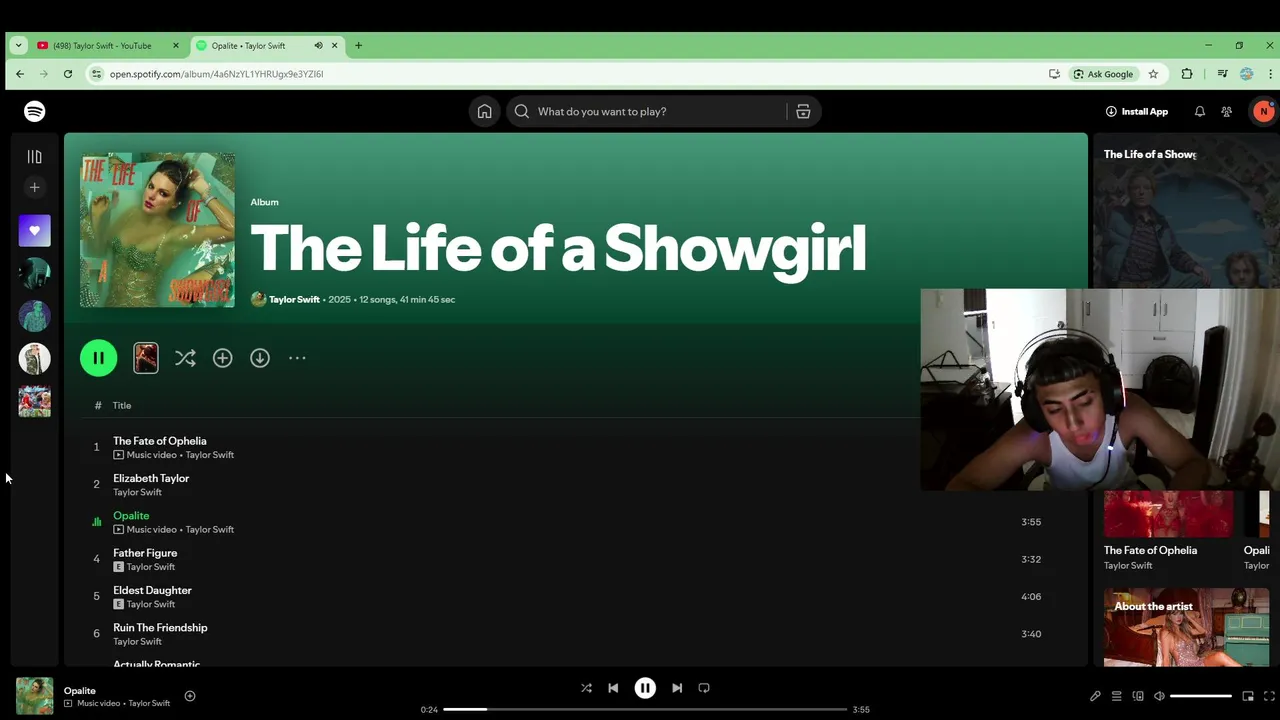This screenshot has height=720, width=1280.
Task: Select the Opalite Spotify browser tab
Action: point(267,45)
